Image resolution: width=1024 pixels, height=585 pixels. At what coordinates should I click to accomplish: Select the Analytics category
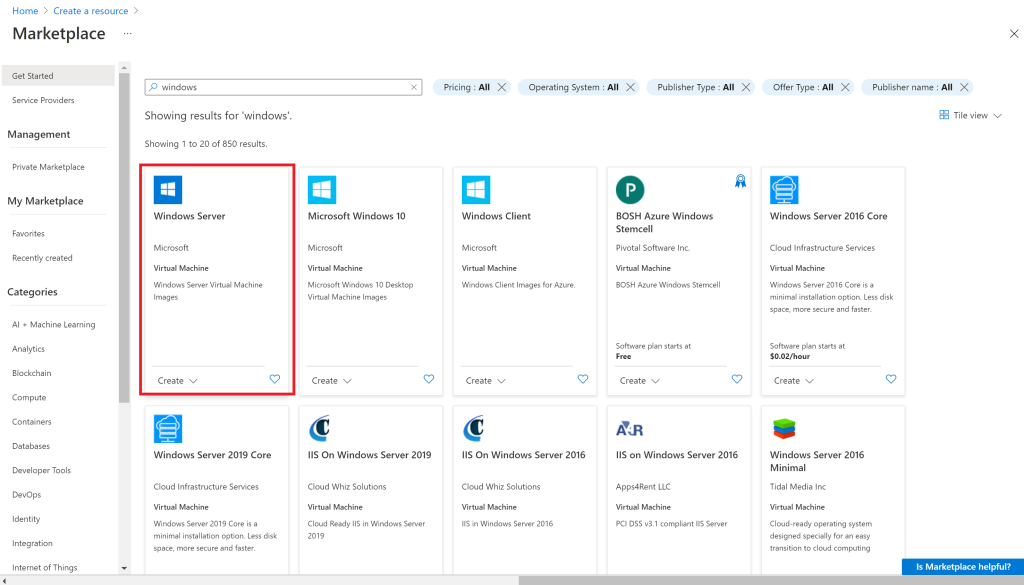point(28,349)
